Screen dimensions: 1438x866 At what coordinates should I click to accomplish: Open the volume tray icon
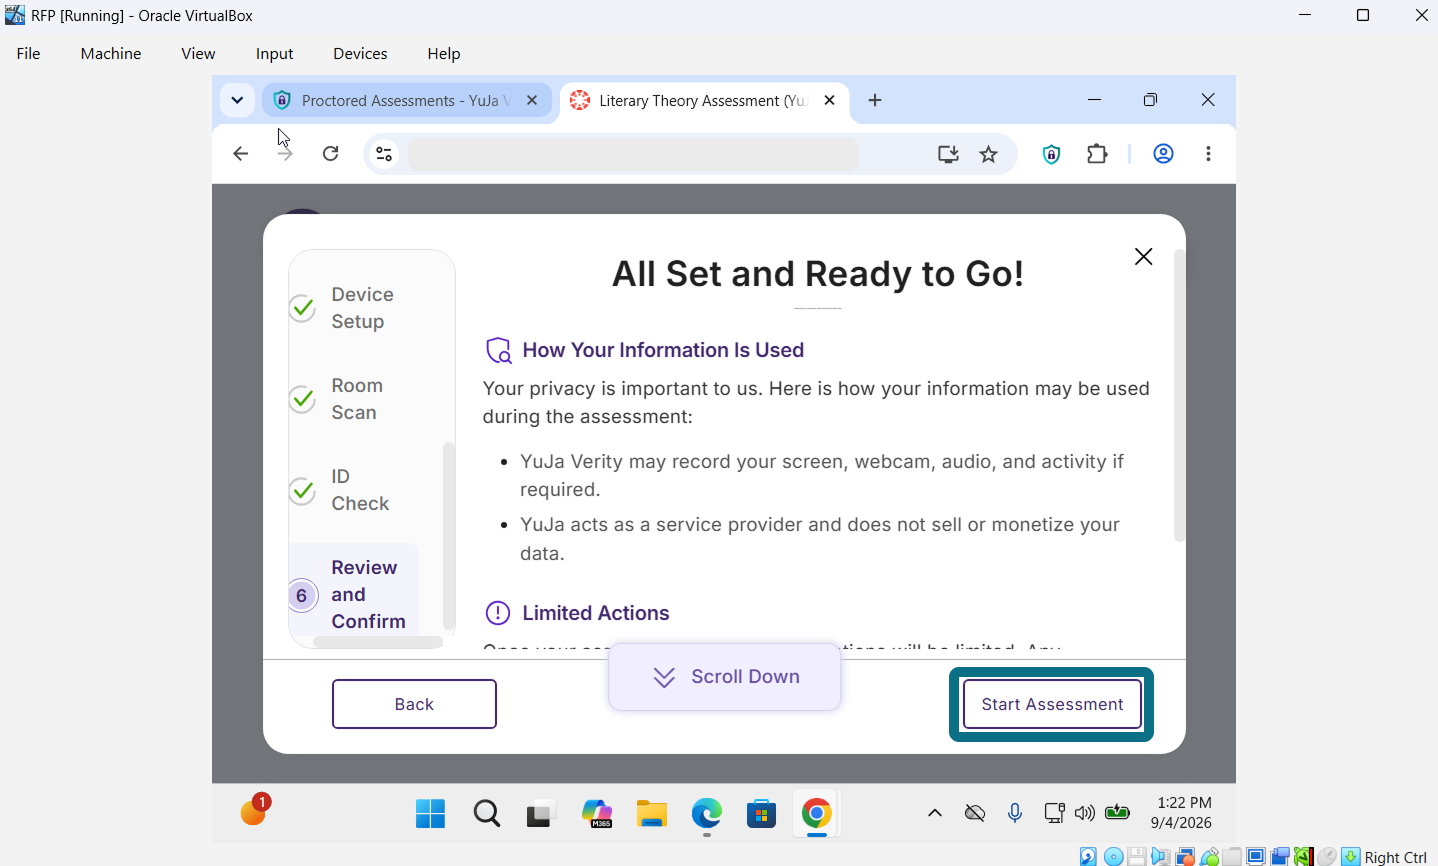1085,813
